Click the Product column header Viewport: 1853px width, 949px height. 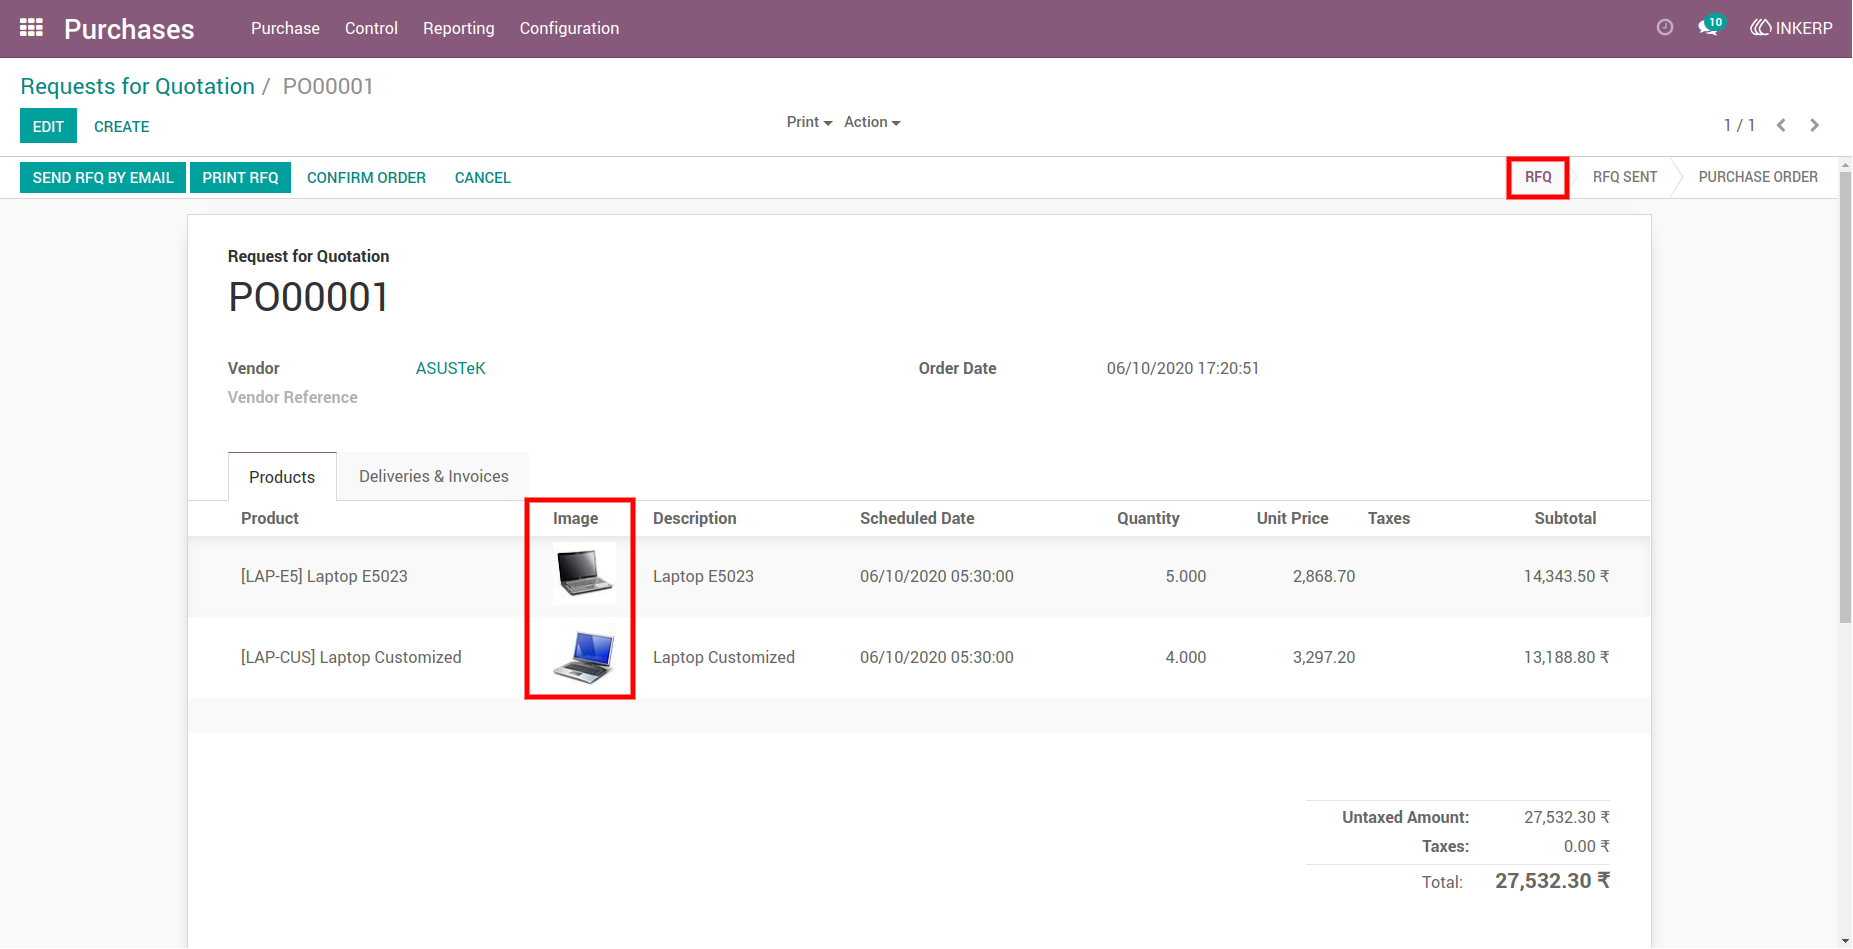[x=270, y=518]
